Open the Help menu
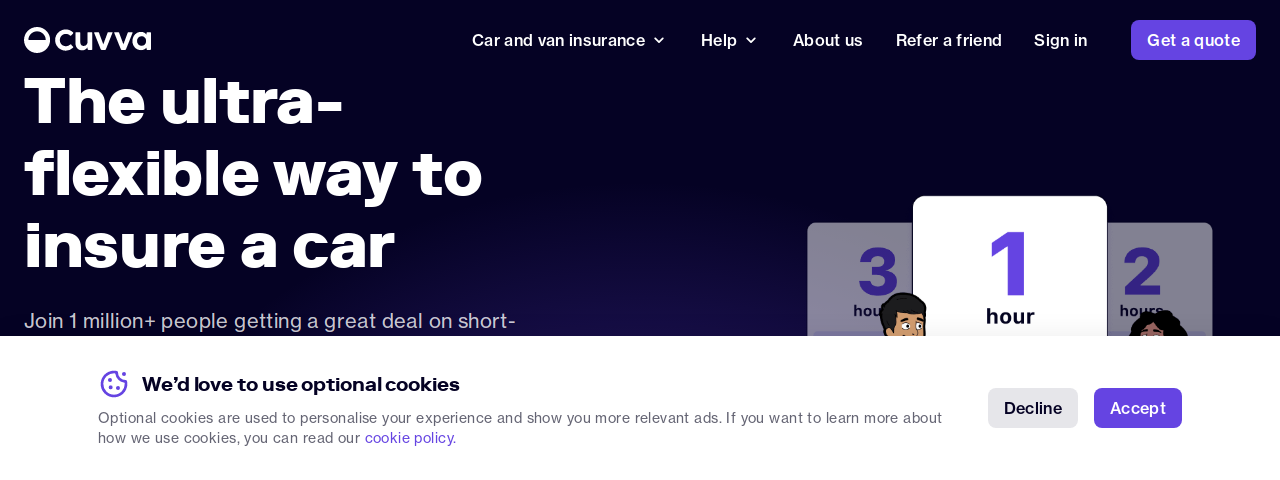The image size is (1280, 480). (729, 40)
